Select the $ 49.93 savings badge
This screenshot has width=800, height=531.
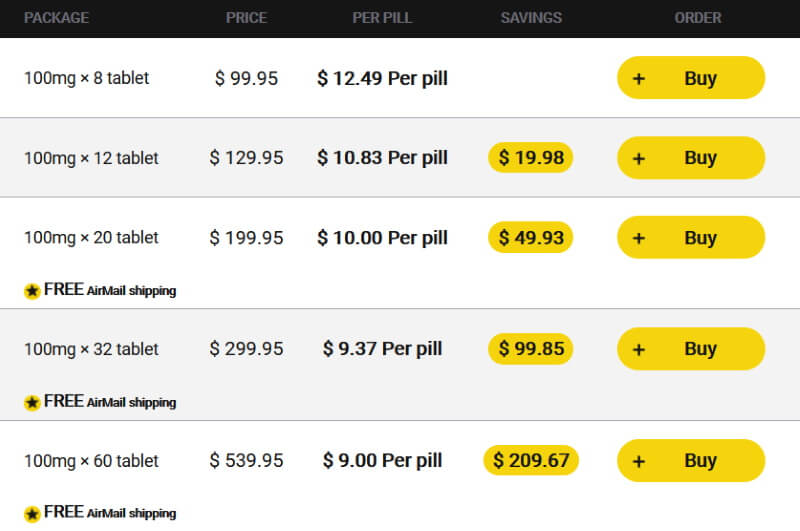531,238
